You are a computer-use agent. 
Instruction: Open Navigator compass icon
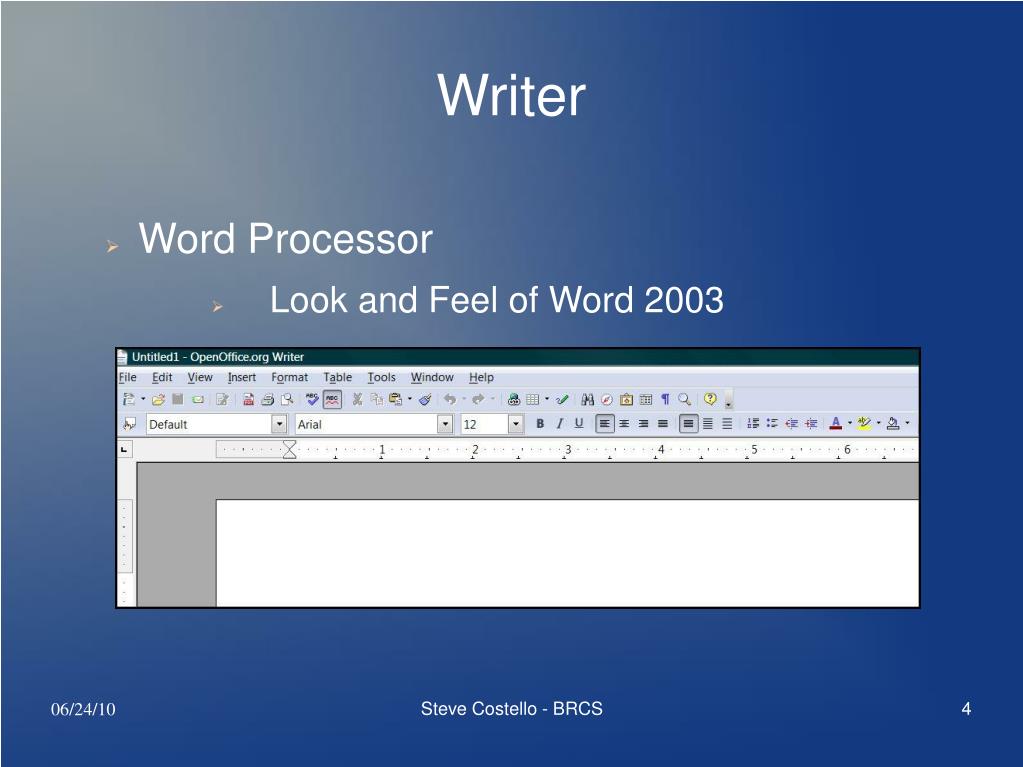tap(607, 399)
